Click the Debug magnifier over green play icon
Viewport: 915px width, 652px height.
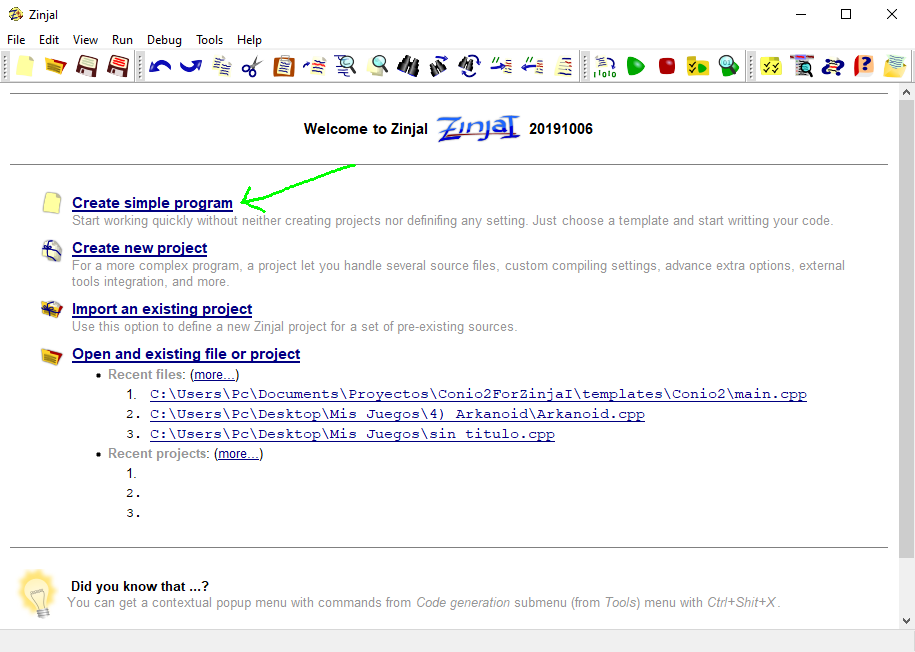click(728, 66)
